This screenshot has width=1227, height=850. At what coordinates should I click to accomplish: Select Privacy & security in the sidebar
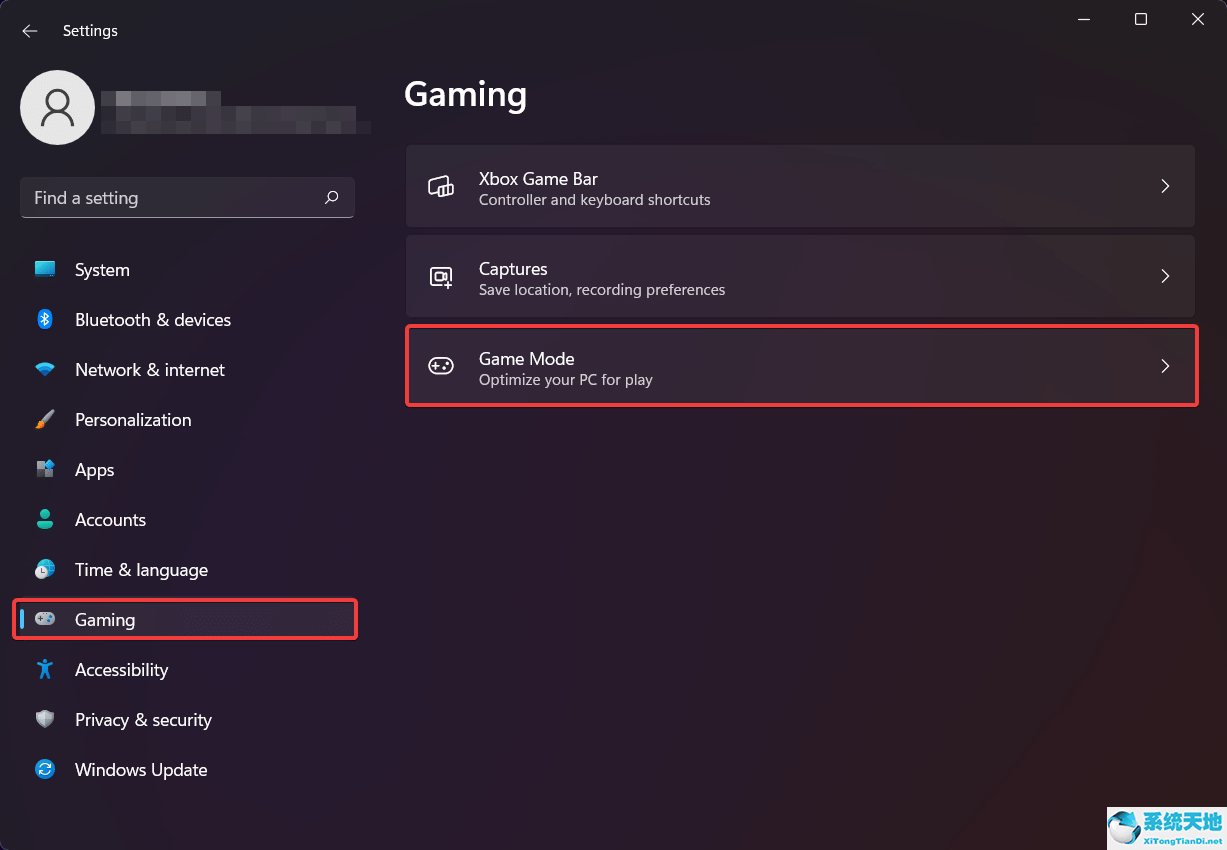click(143, 719)
